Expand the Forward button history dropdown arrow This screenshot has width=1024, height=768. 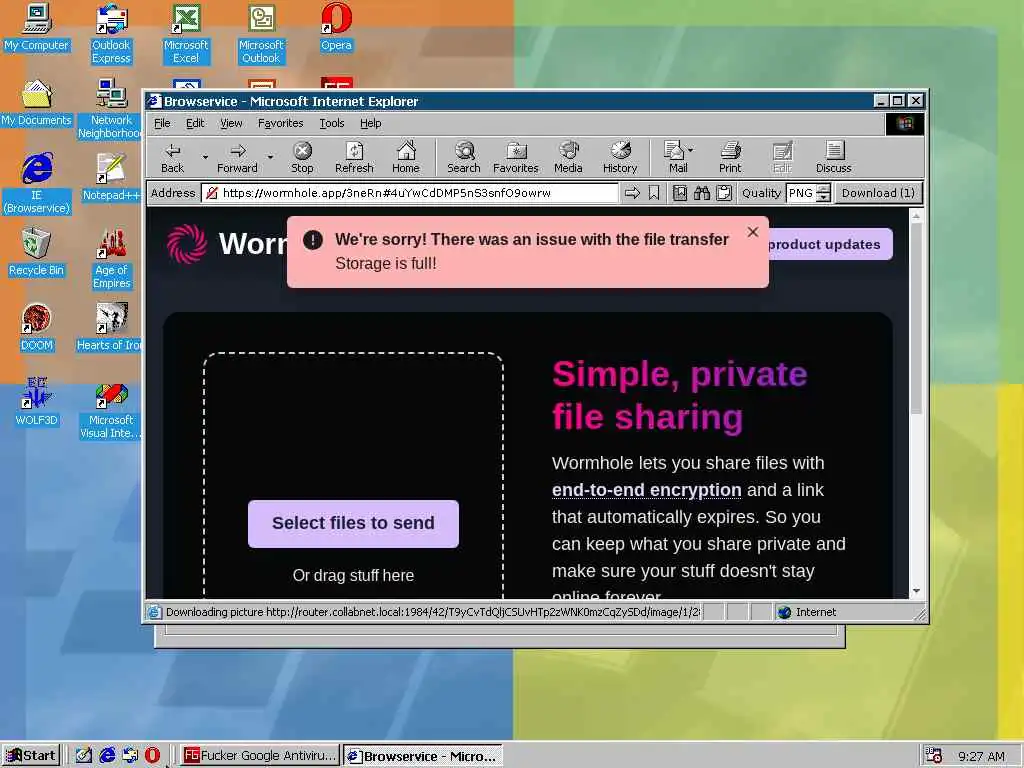(x=270, y=157)
